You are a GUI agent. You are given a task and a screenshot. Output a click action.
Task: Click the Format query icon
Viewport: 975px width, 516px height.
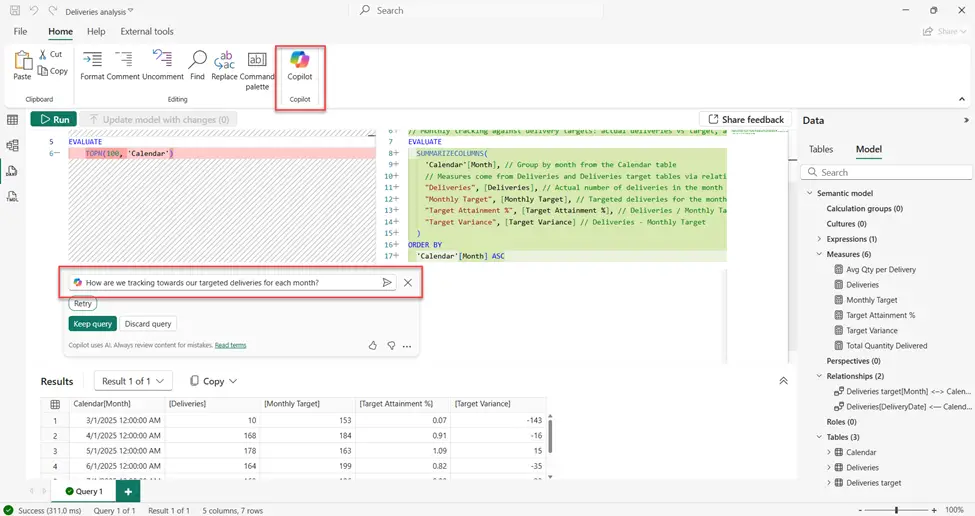coord(92,64)
